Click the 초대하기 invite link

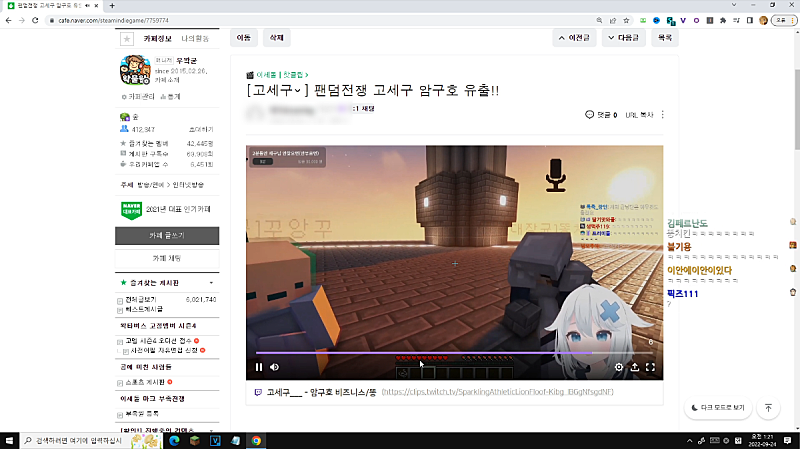(x=201, y=130)
